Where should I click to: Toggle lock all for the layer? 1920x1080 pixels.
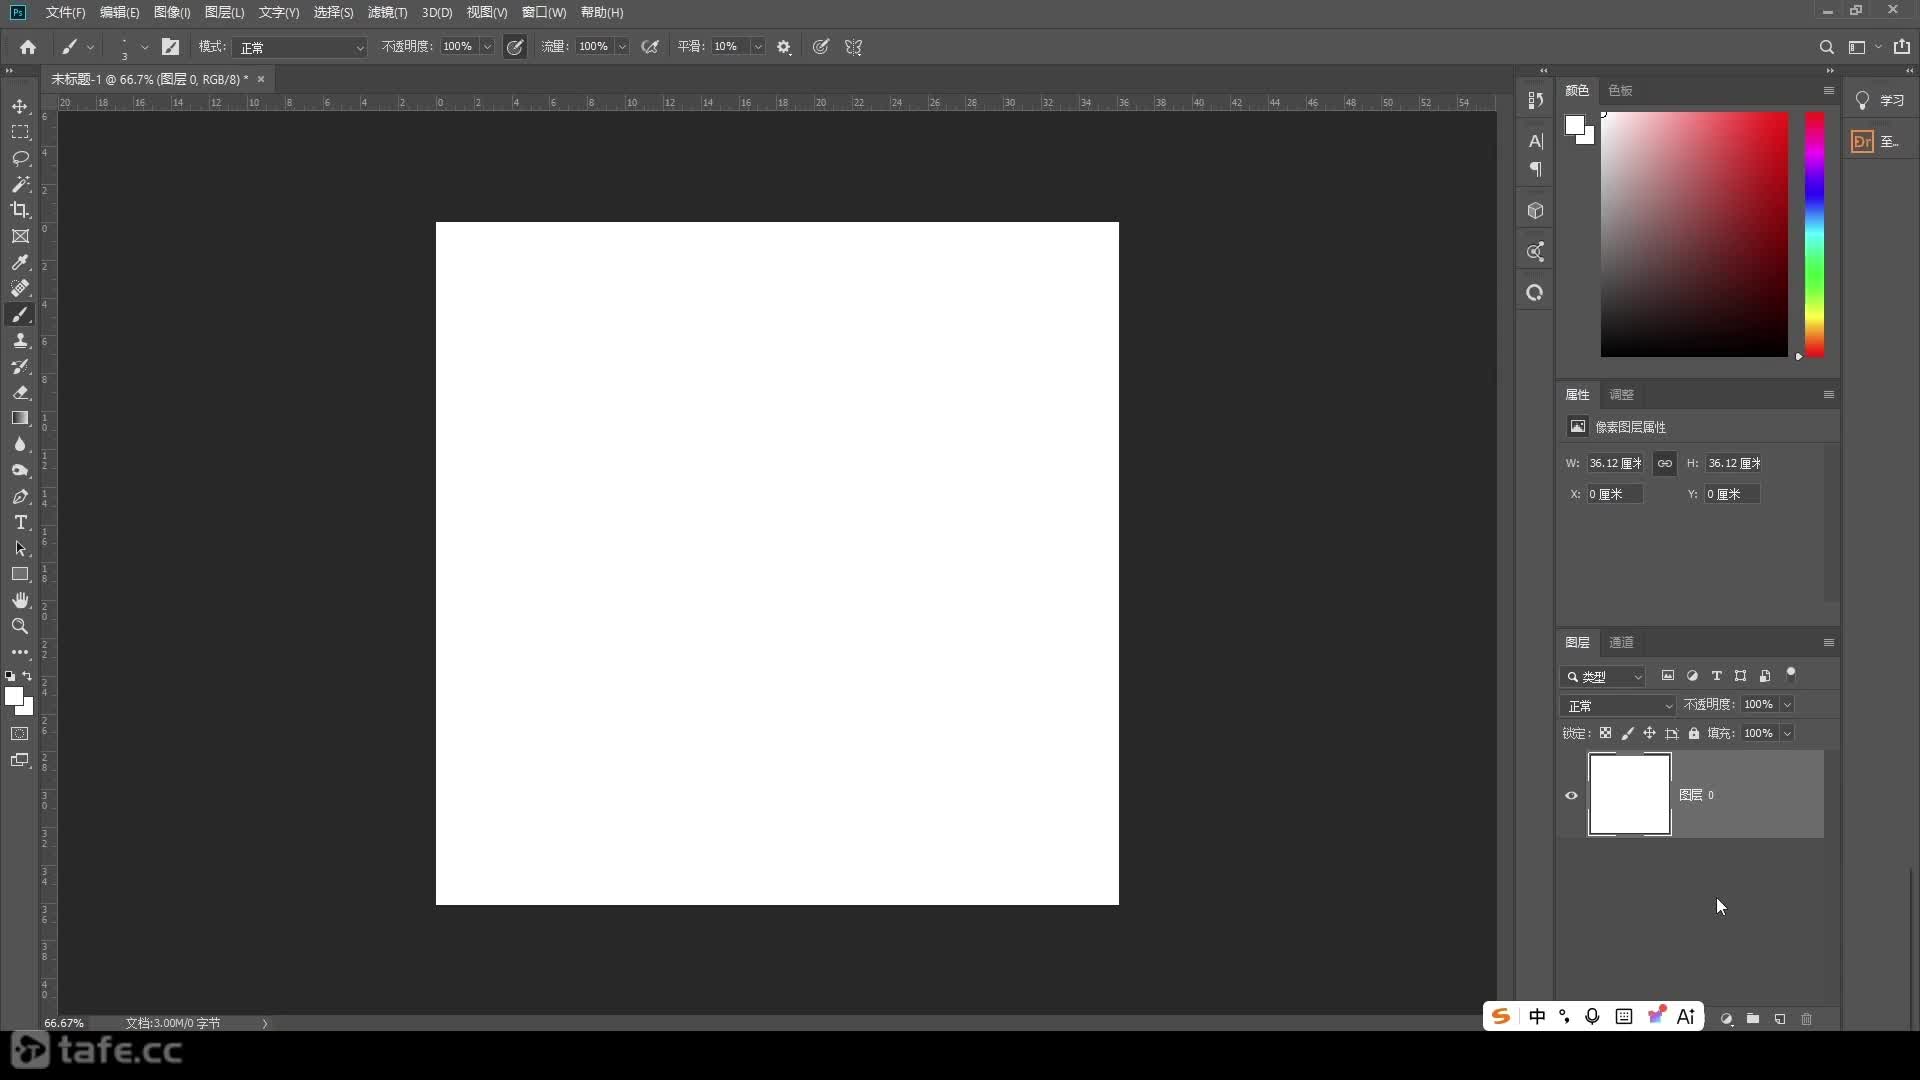1694,733
